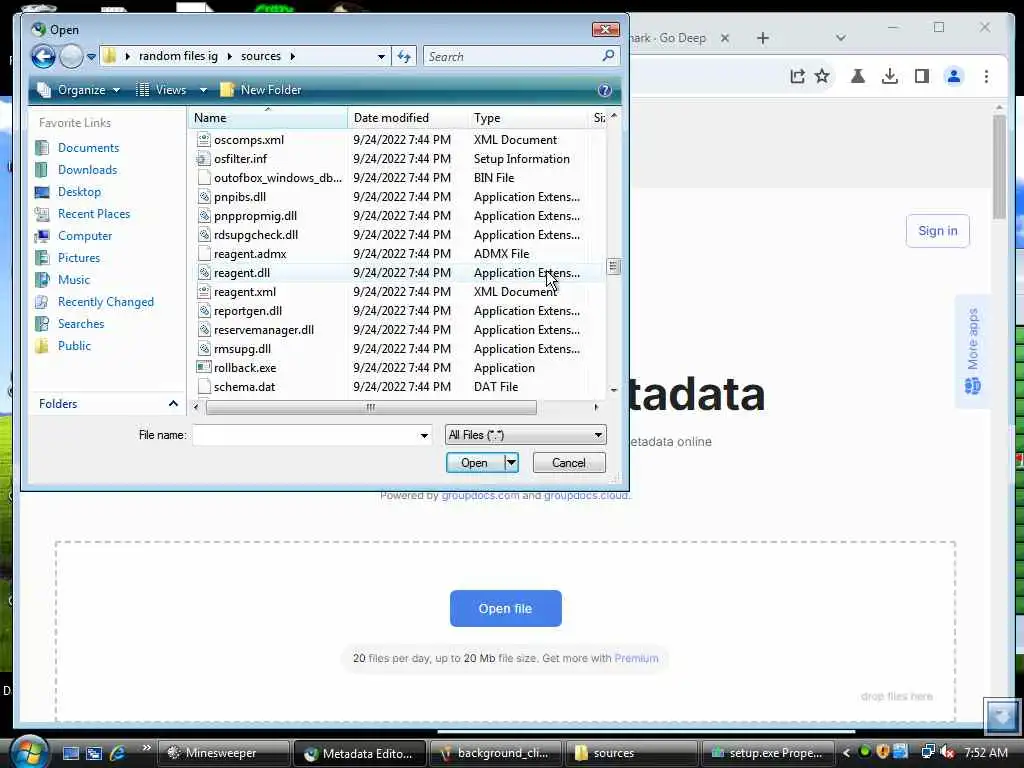Open browser downloads icon
Screen dimensions: 1024x768
click(889, 76)
